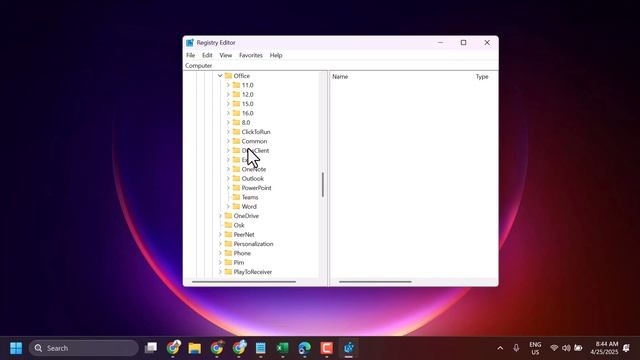Screen dimensions: 640x360
Task: Select the PlayToReceiver folder icon
Action: pyautogui.click(x=228, y=272)
